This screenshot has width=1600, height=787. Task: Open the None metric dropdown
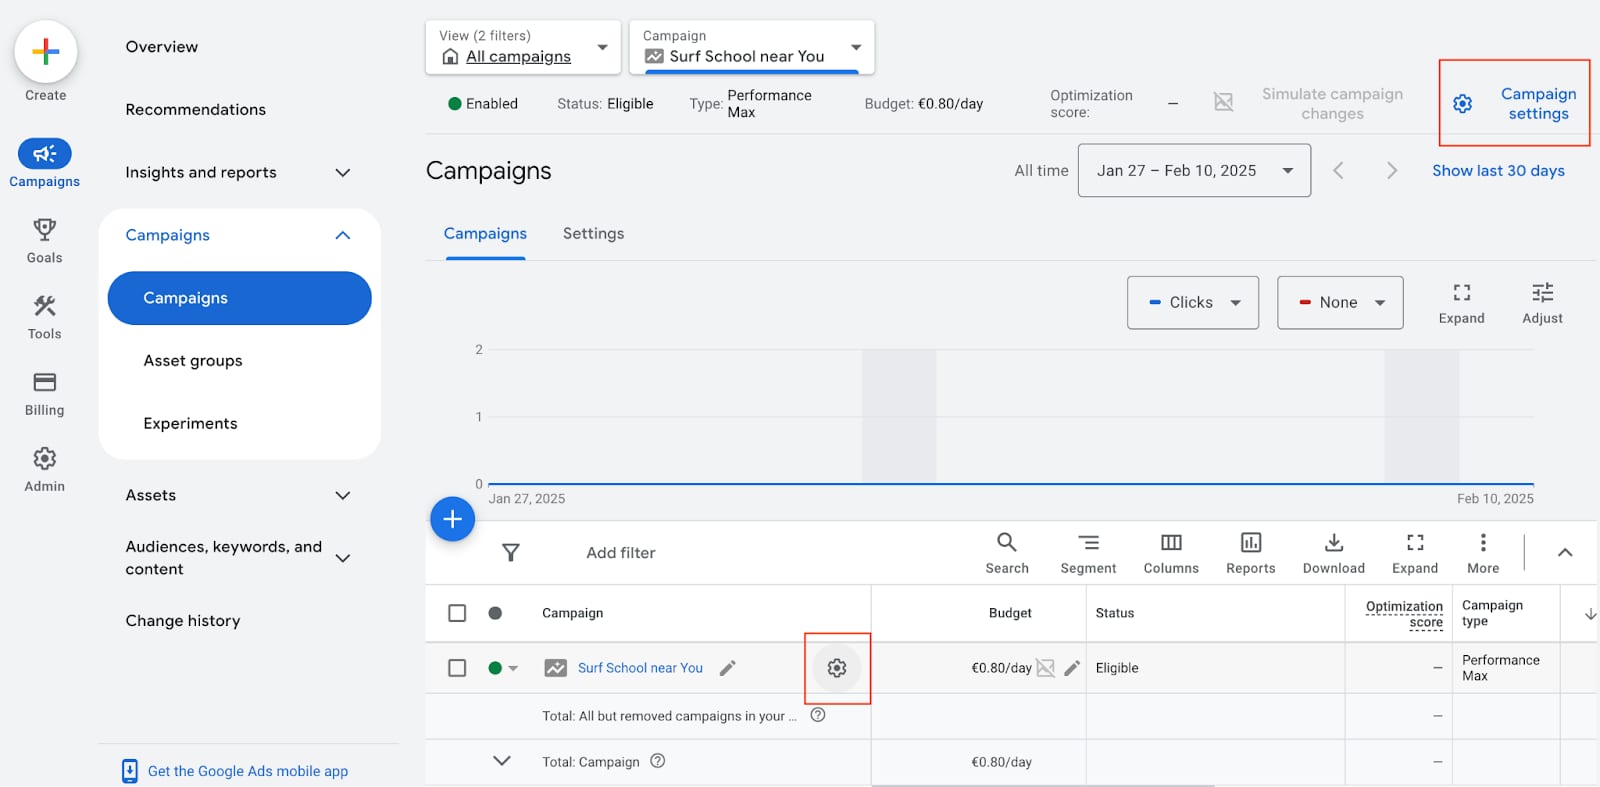tap(1340, 303)
